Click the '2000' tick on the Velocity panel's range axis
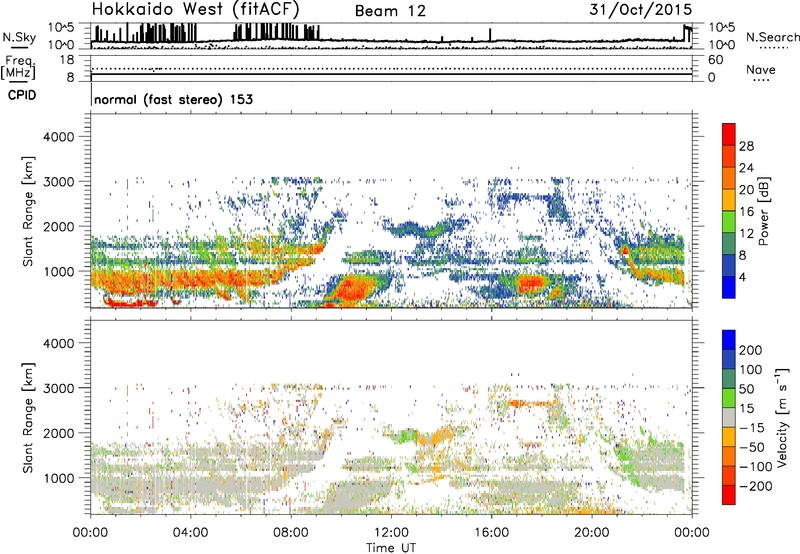Screen dimensions: 800x554 point(58,433)
